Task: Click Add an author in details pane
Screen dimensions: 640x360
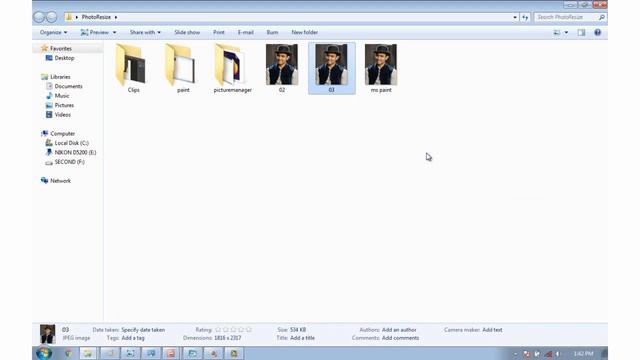Action: (399, 330)
